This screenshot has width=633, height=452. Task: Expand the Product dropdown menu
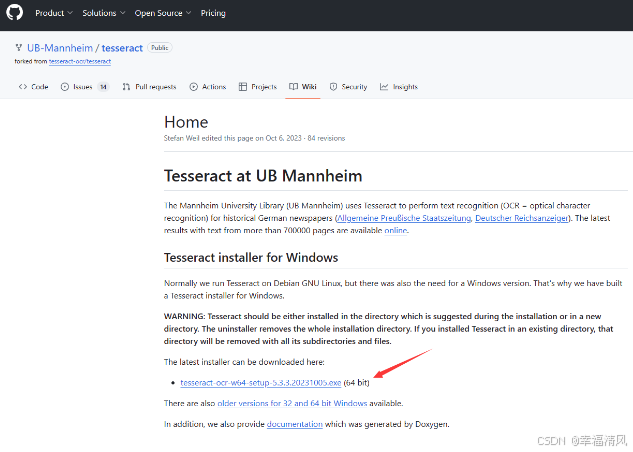pyautogui.click(x=54, y=13)
